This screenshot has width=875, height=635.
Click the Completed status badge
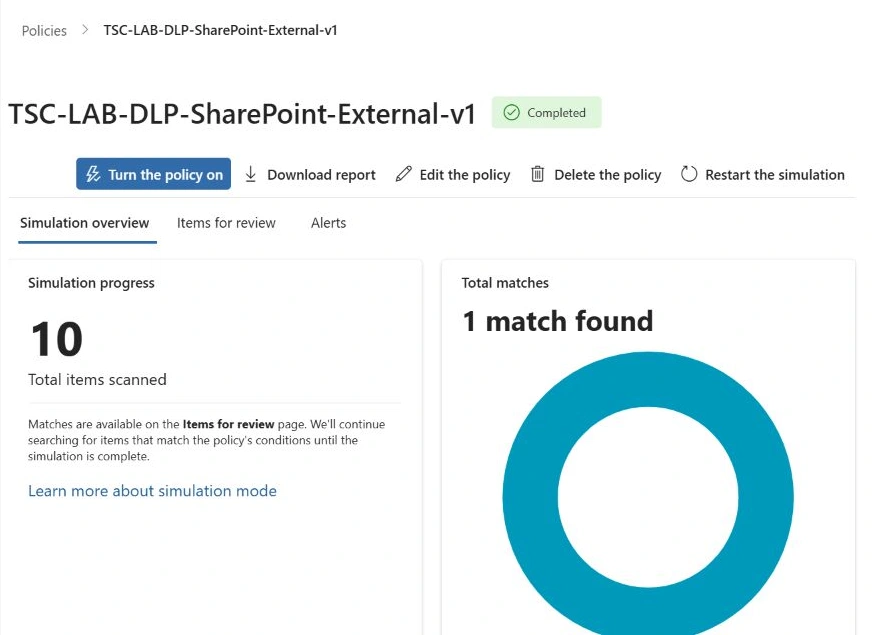546,112
